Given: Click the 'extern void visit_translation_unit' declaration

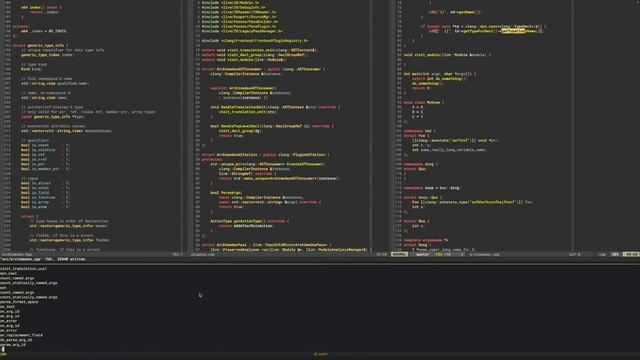Looking at the screenshot, I should click(260, 50).
